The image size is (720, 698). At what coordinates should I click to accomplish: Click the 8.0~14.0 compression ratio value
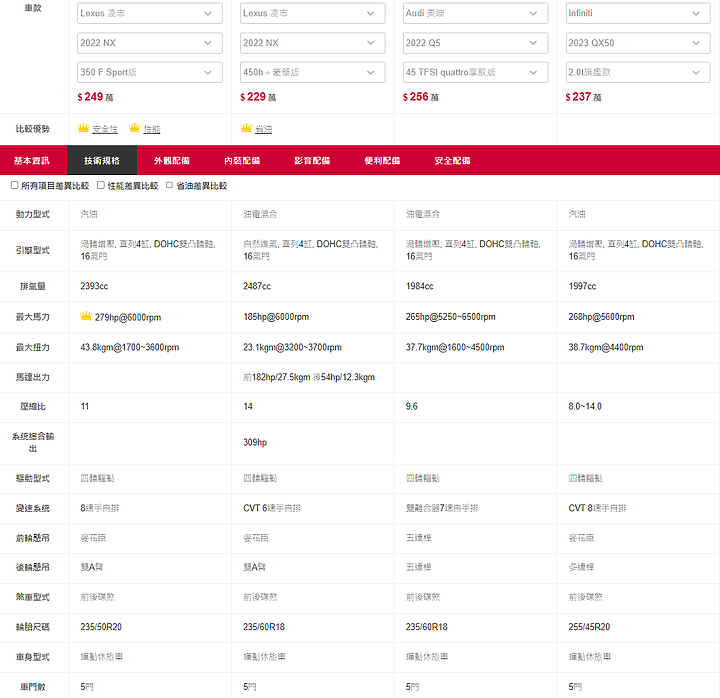(585, 406)
